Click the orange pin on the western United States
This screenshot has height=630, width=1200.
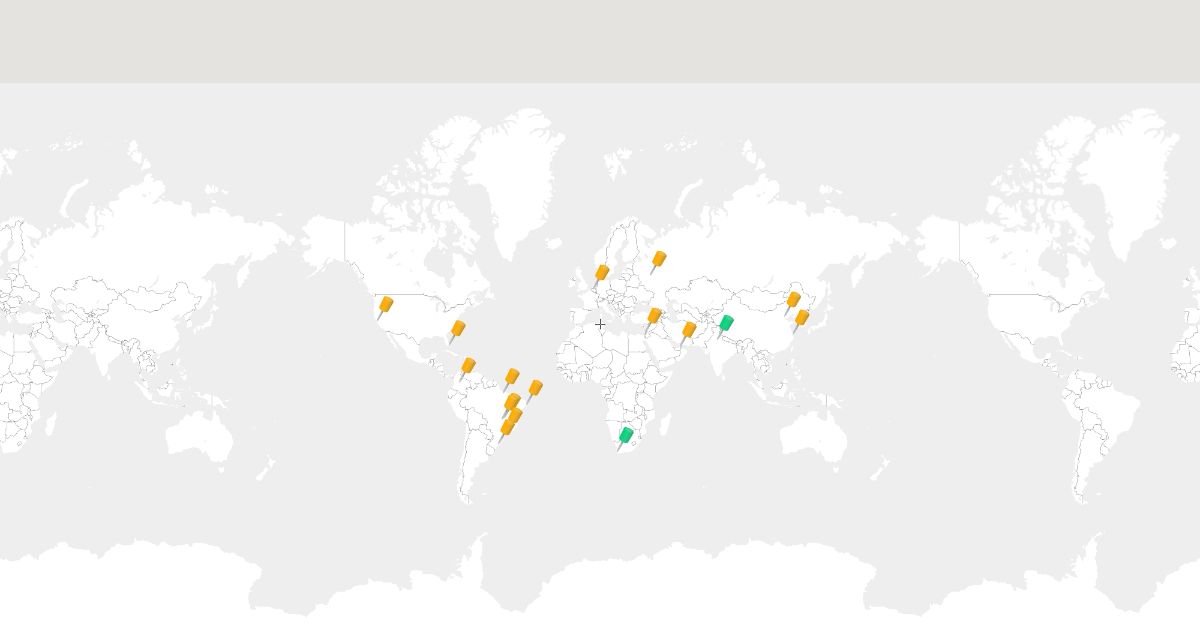(385, 305)
